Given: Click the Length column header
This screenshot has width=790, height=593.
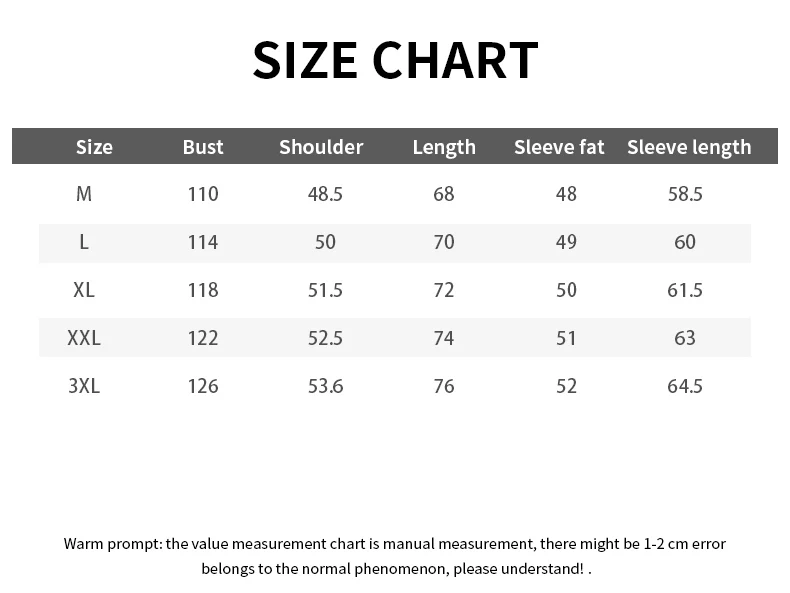Looking at the screenshot, I should (444, 147).
